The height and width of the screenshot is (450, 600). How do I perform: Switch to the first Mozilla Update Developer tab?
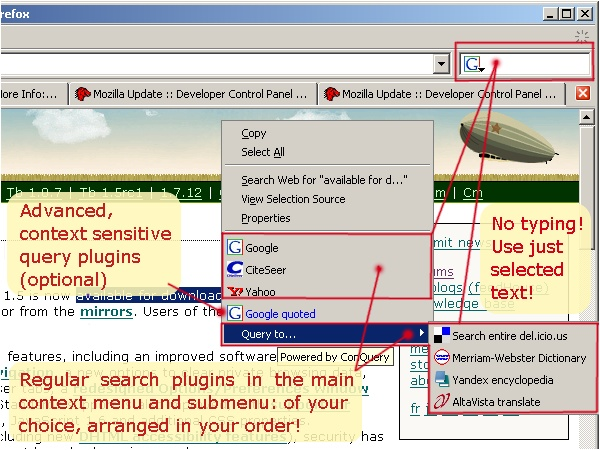click(x=193, y=94)
